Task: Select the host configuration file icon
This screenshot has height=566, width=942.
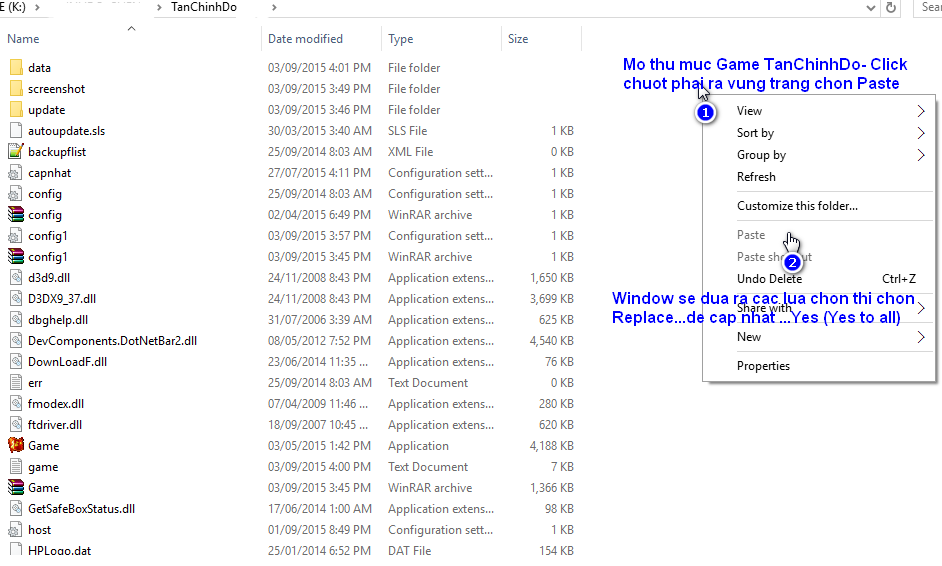Action: pos(16,530)
